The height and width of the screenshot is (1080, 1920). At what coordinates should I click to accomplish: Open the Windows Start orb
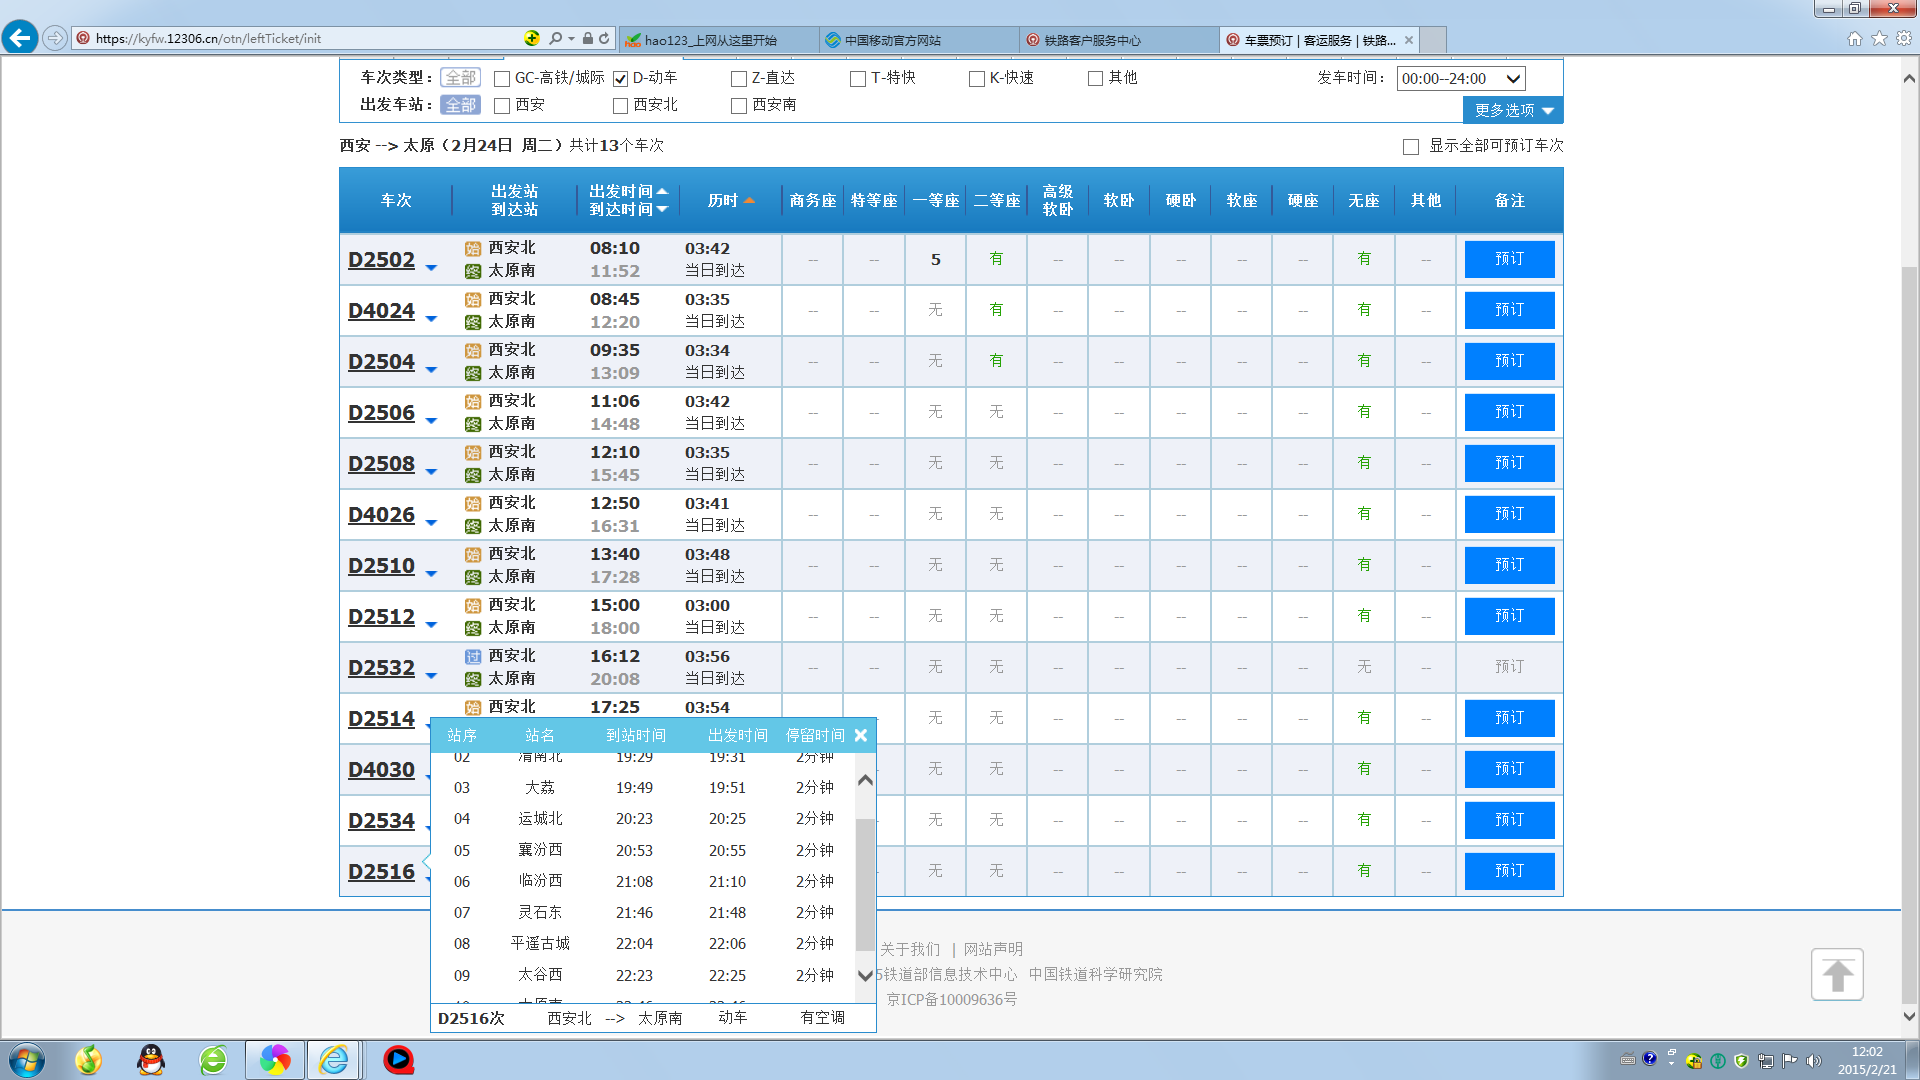[27, 1060]
